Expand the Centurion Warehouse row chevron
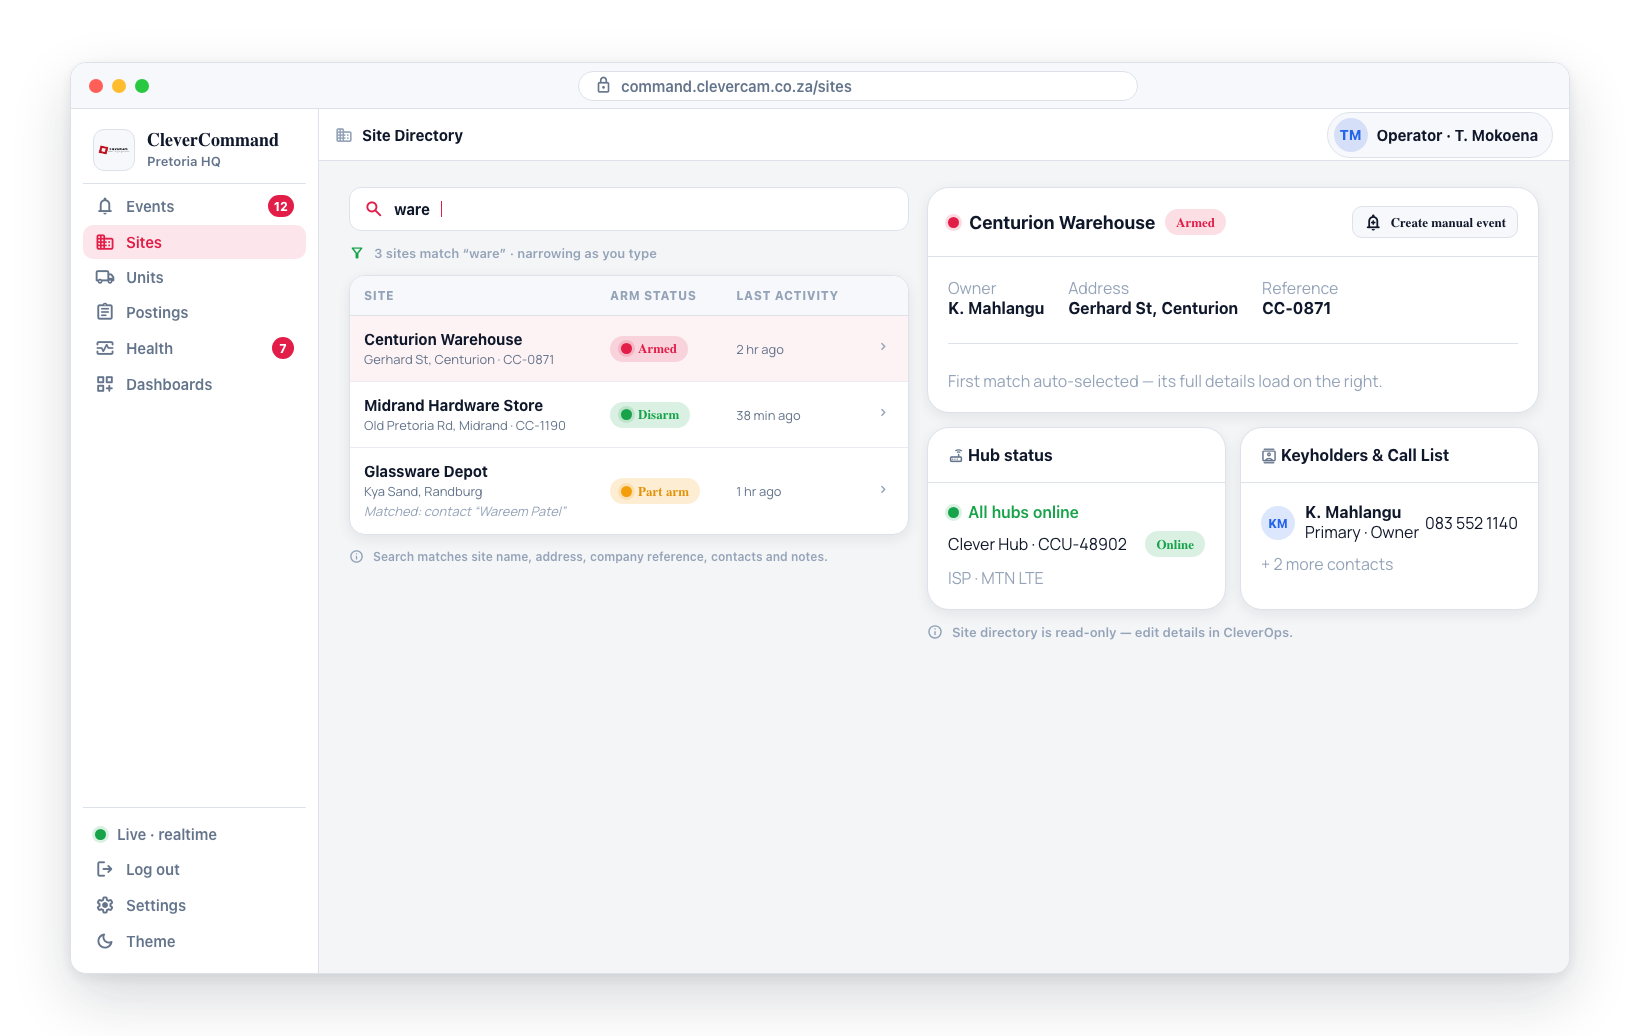1640x1036 pixels. click(883, 347)
